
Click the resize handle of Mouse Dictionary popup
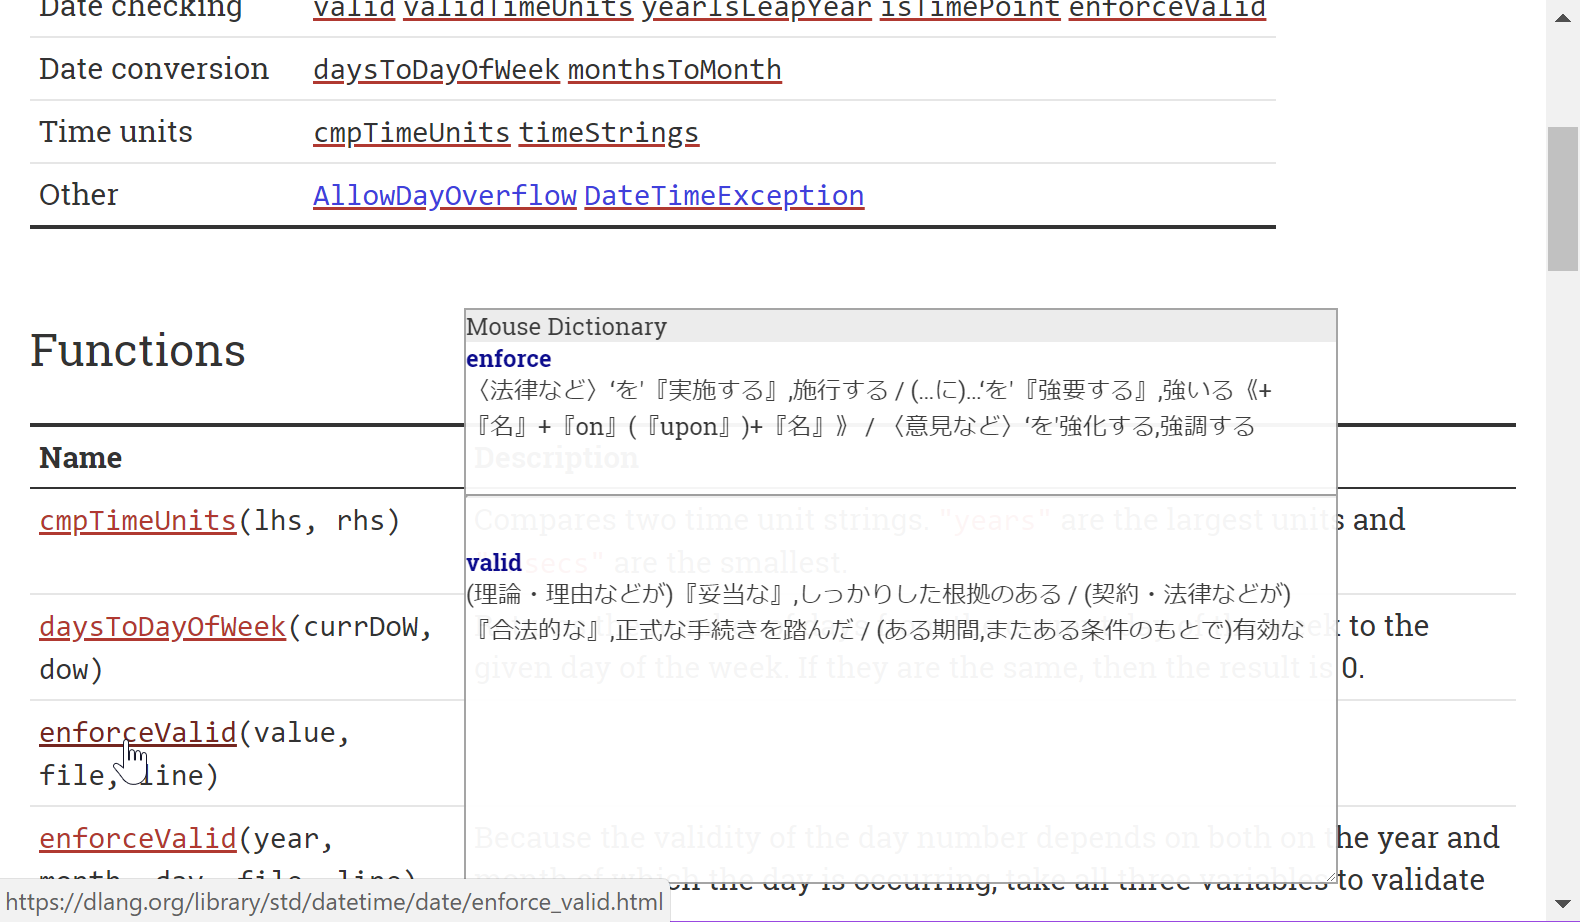pos(1329,875)
